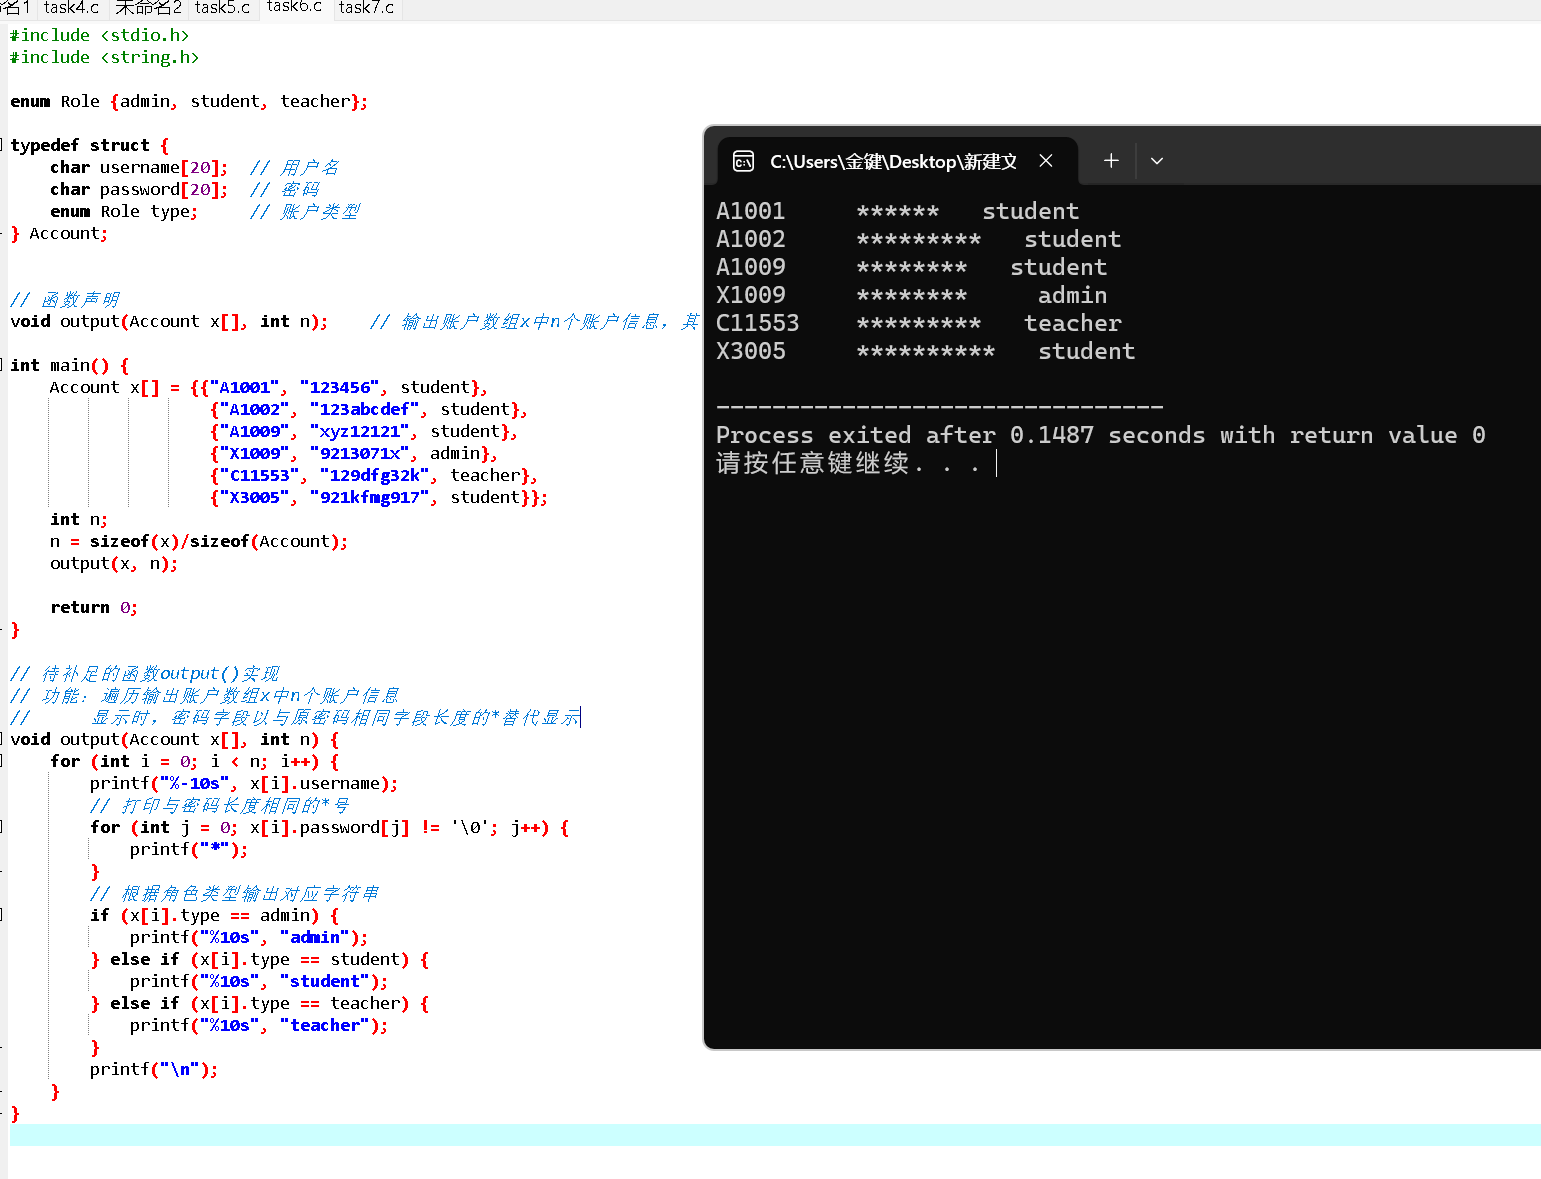Click the '// 待补足的函数output()实现' comment

tap(145, 673)
